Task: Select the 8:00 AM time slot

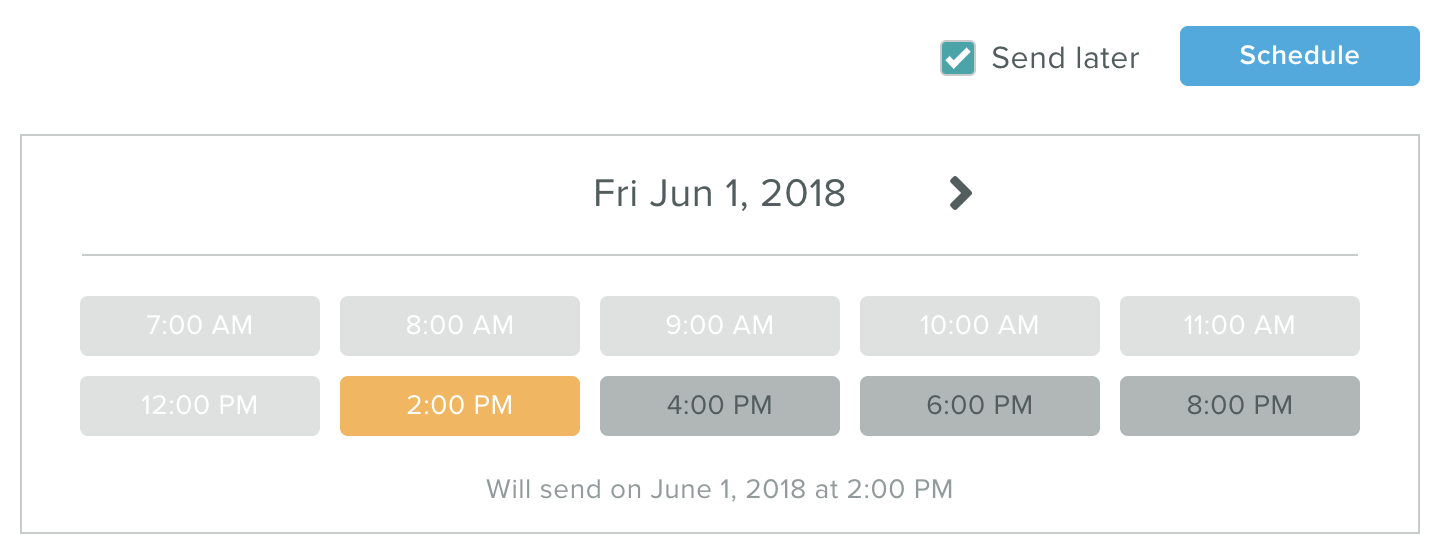Action: [x=460, y=326]
